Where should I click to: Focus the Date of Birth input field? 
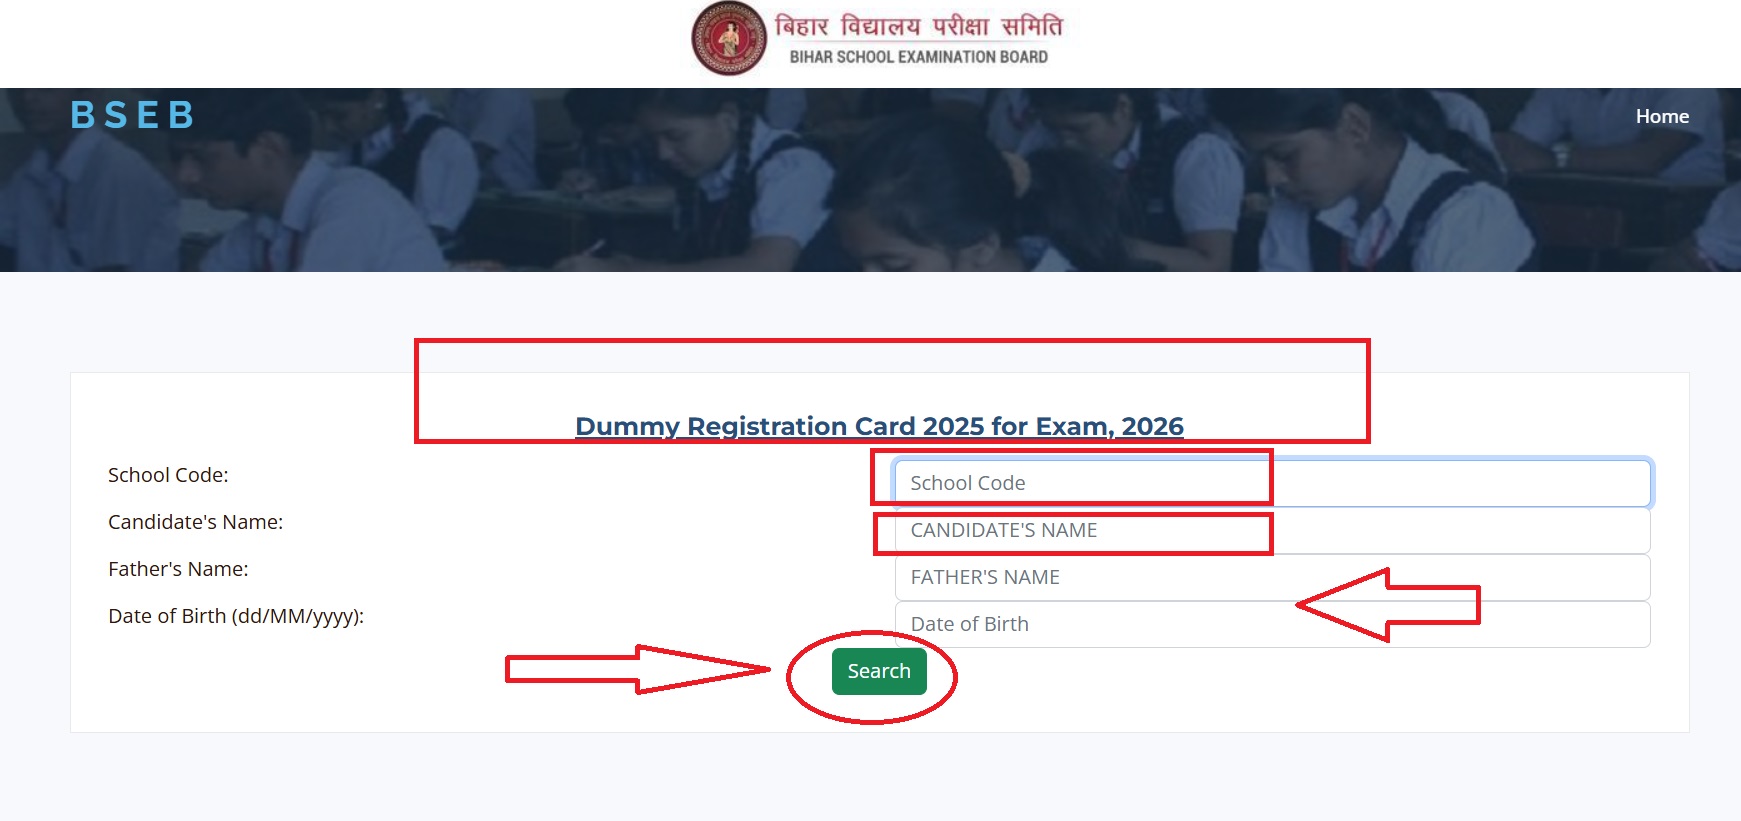point(1272,624)
